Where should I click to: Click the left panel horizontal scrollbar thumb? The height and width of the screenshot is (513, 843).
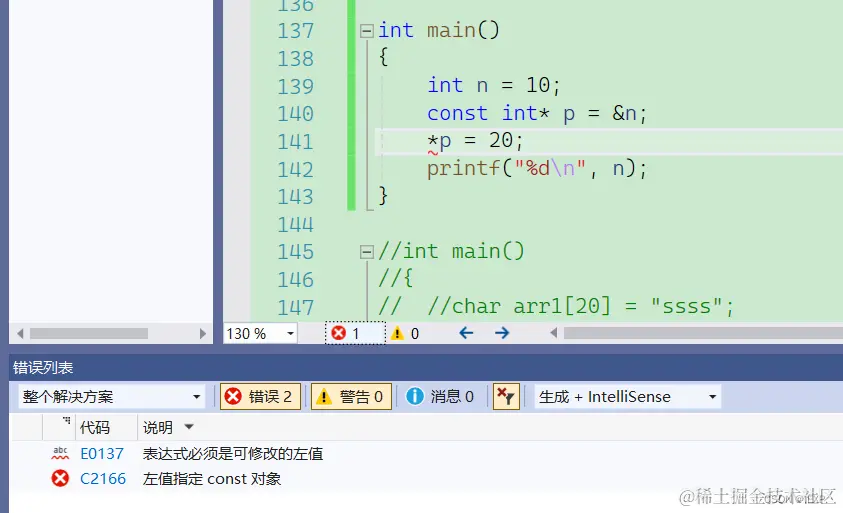point(89,333)
